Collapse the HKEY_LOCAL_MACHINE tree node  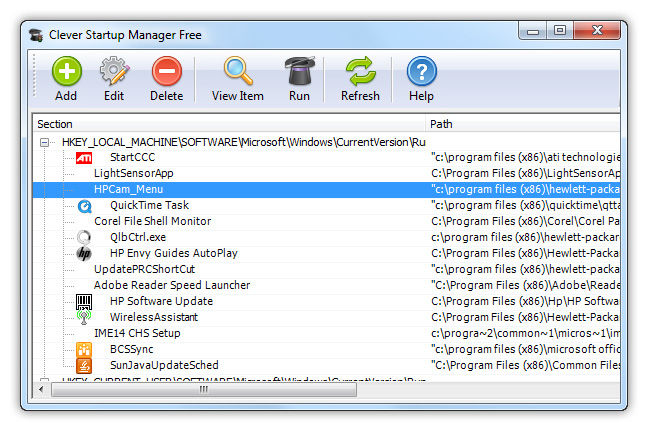[x=44, y=143]
